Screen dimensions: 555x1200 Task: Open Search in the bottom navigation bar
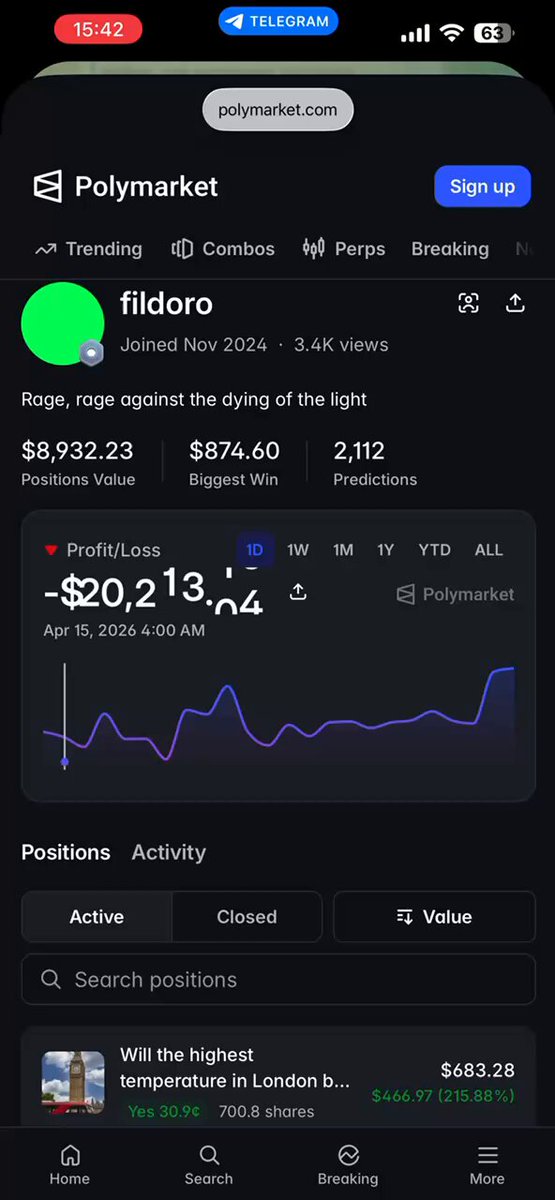click(x=209, y=1165)
